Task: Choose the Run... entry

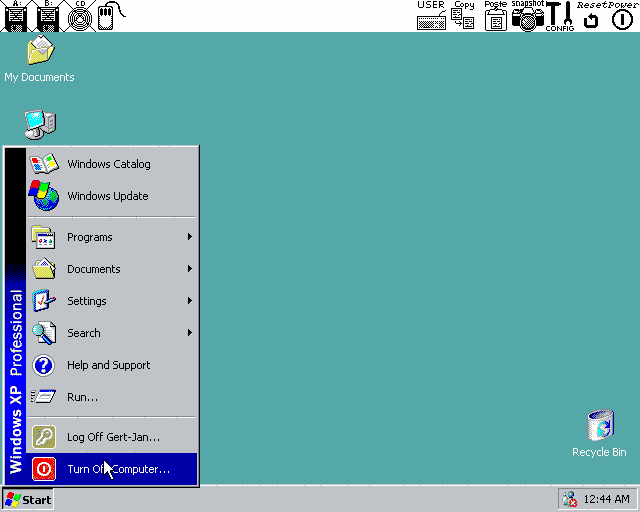Action: coord(112,396)
